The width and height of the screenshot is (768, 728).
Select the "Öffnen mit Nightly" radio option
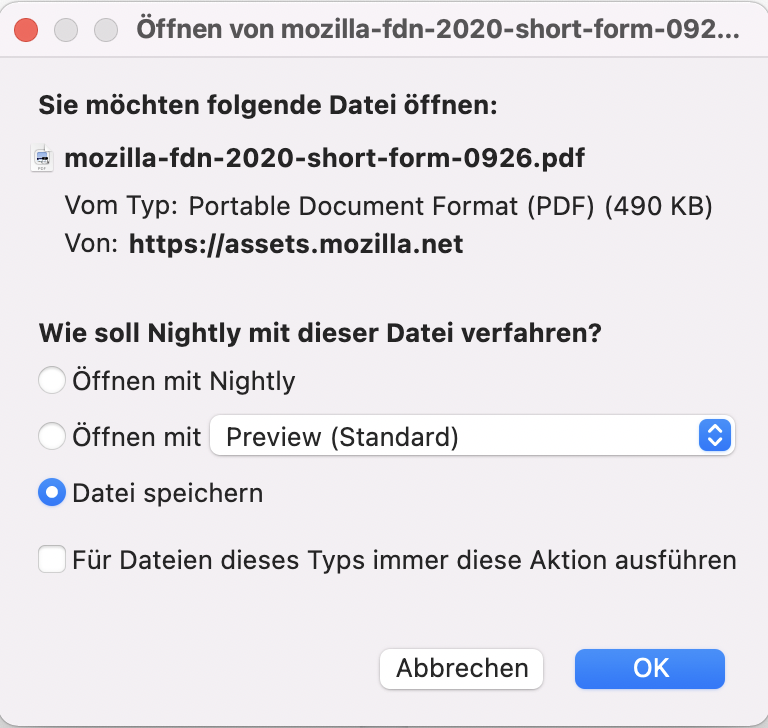51,381
